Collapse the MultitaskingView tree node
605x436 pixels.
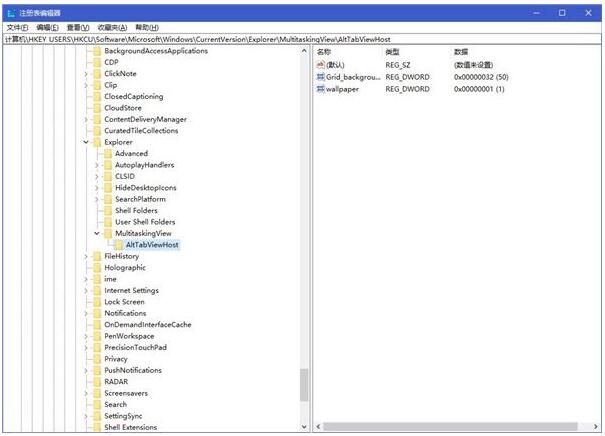click(97, 233)
